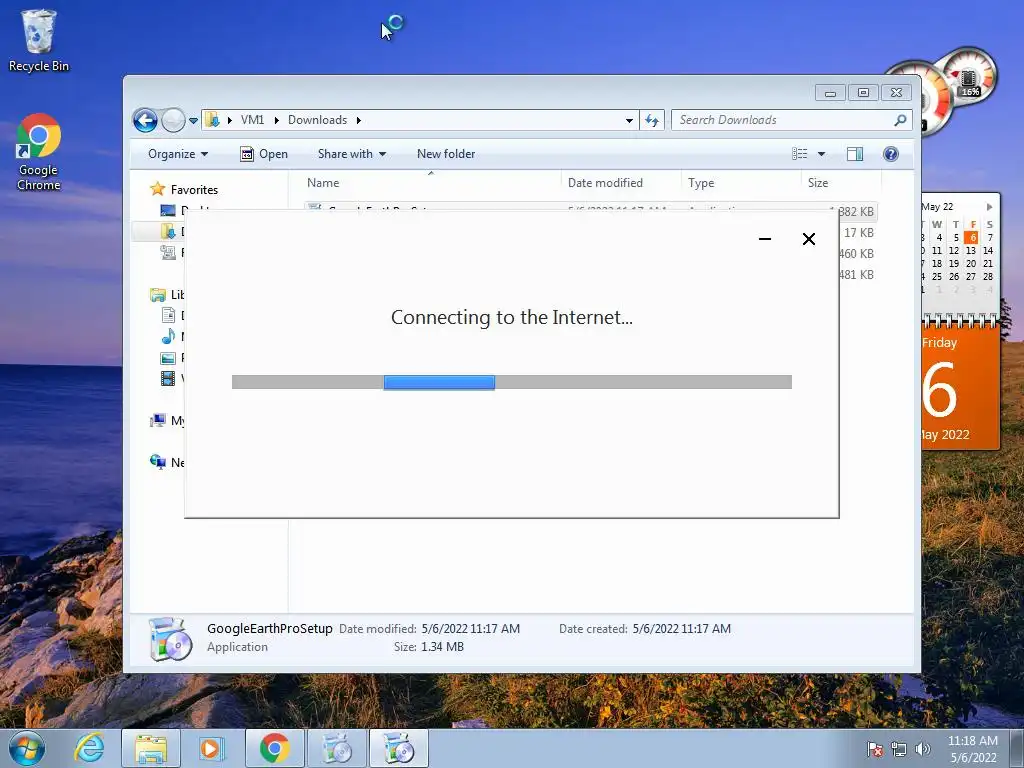1024x768 pixels.
Task: Click the Explorer help icon
Action: pos(891,154)
